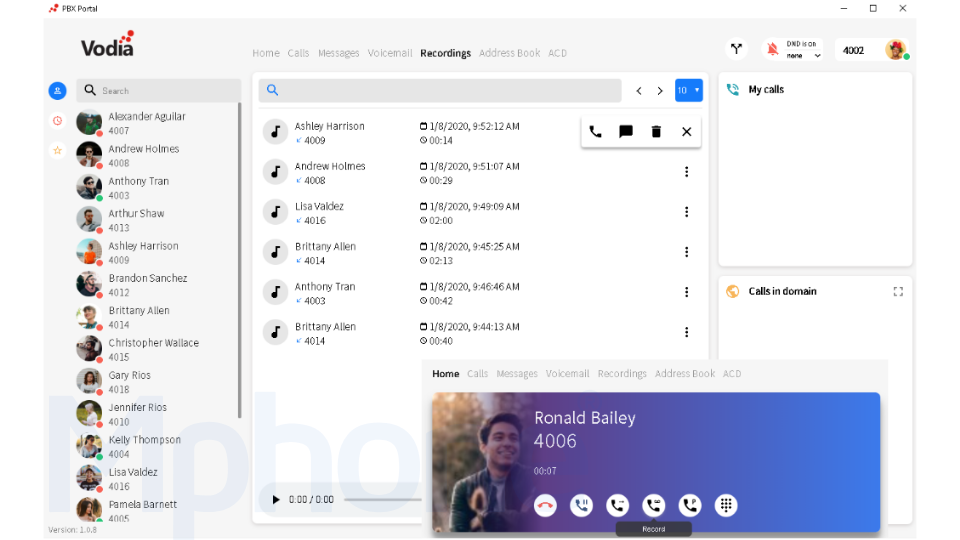Open the page size 10 dropdown
Image resolution: width=960 pixels, height=540 pixels.
coord(689,90)
